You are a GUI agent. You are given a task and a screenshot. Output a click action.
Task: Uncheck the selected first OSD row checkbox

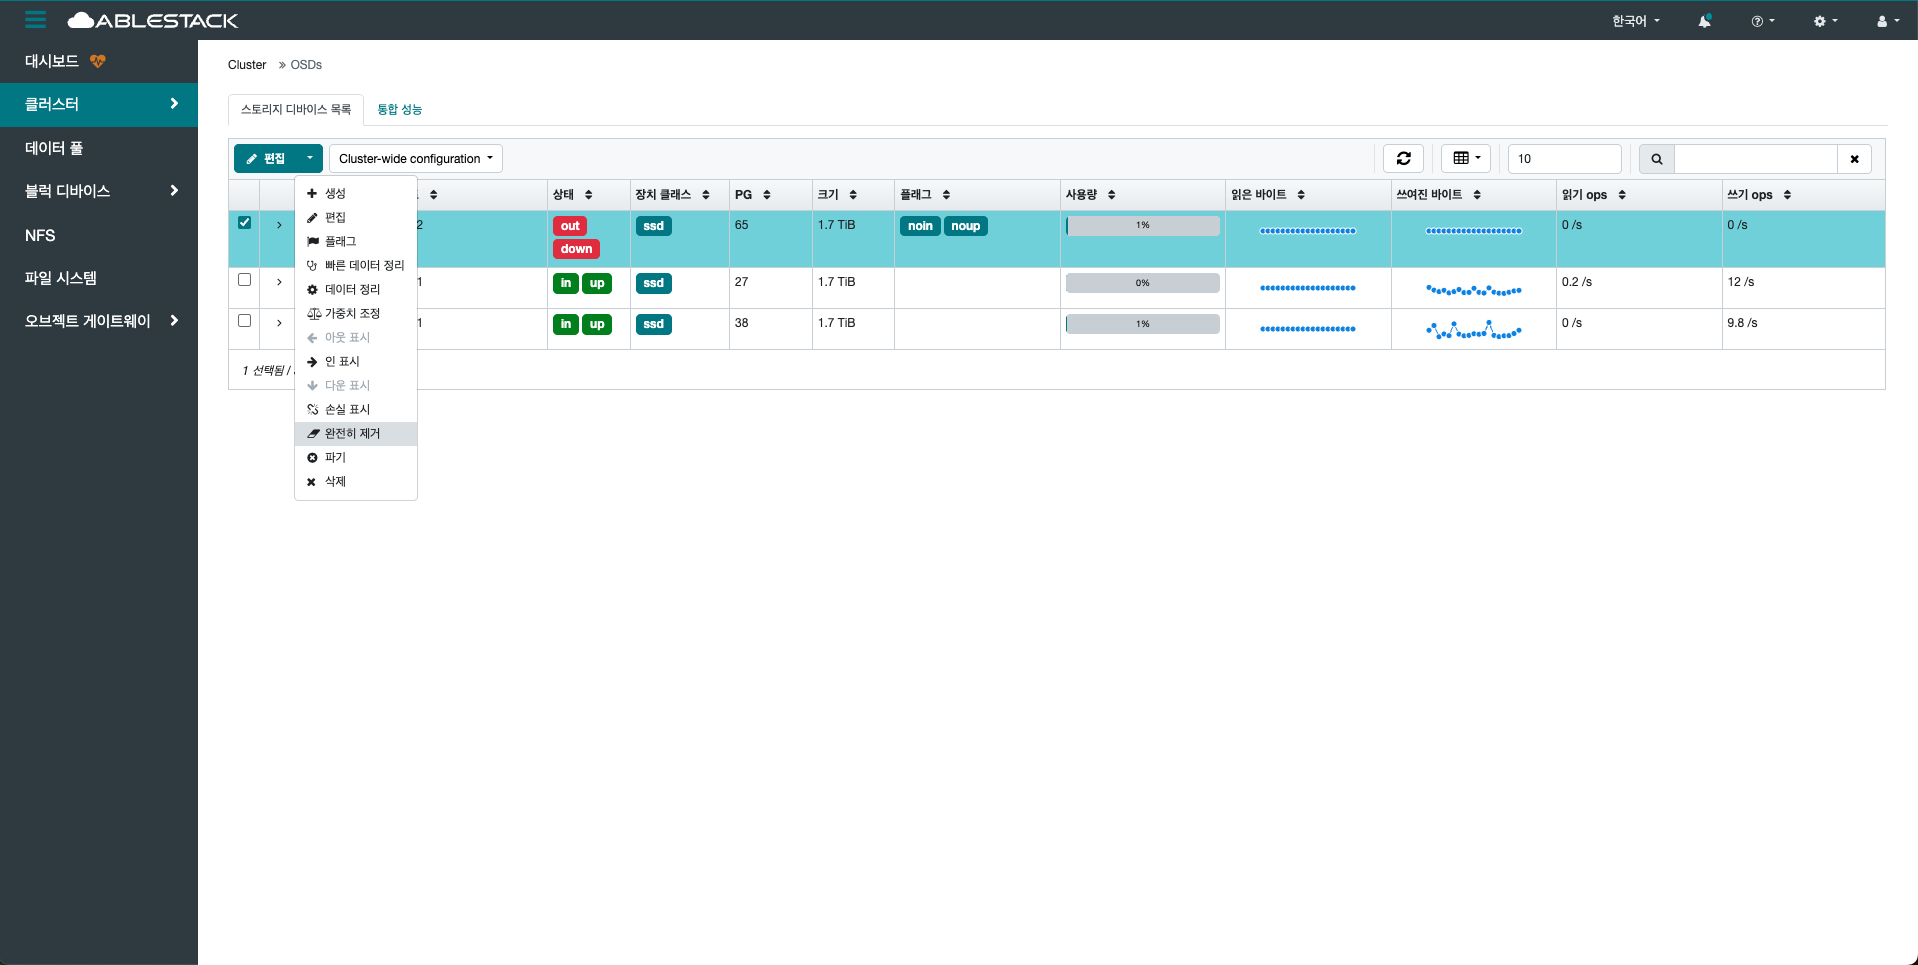pyautogui.click(x=244, y=223)
